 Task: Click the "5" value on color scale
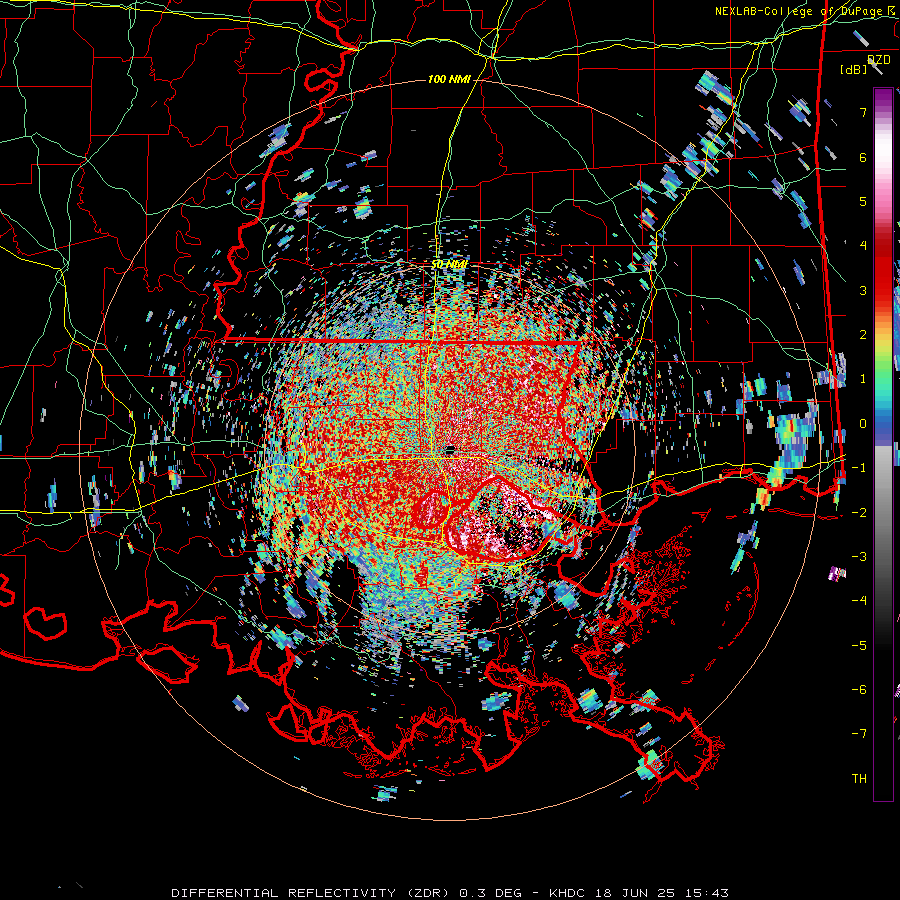[863, 201]
